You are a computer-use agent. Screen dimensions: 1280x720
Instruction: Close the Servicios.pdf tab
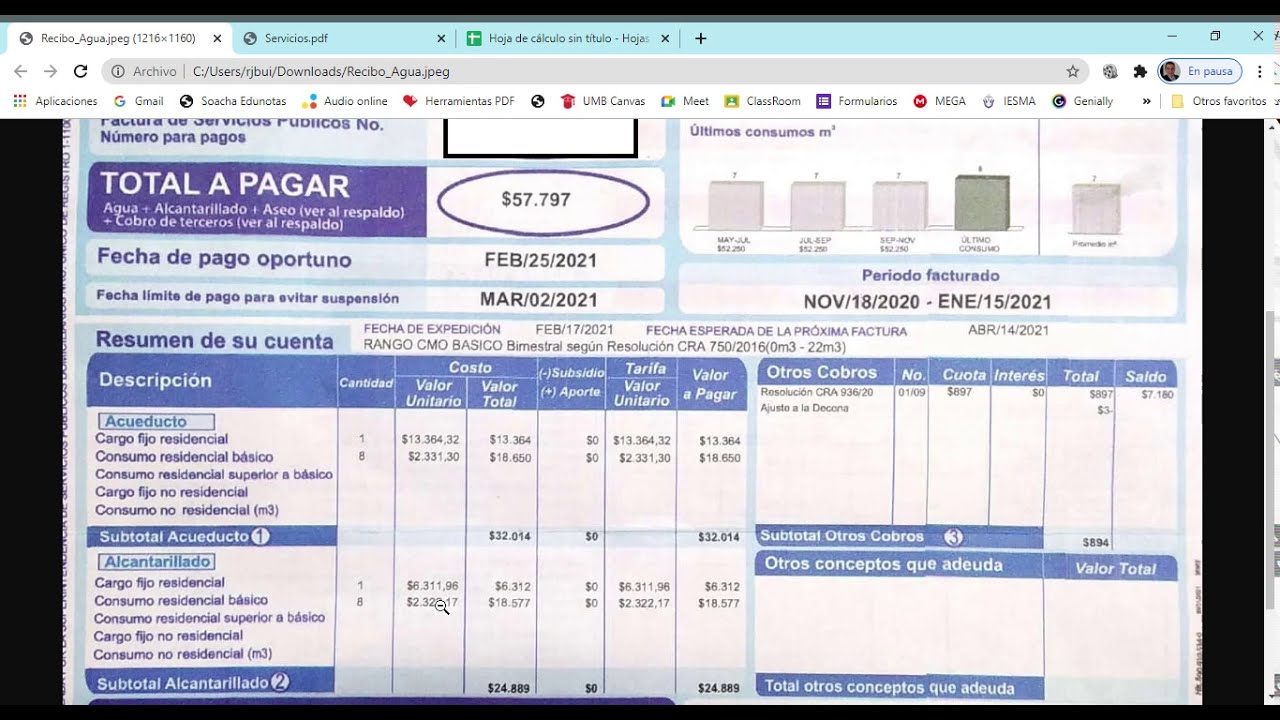point(441,38)
